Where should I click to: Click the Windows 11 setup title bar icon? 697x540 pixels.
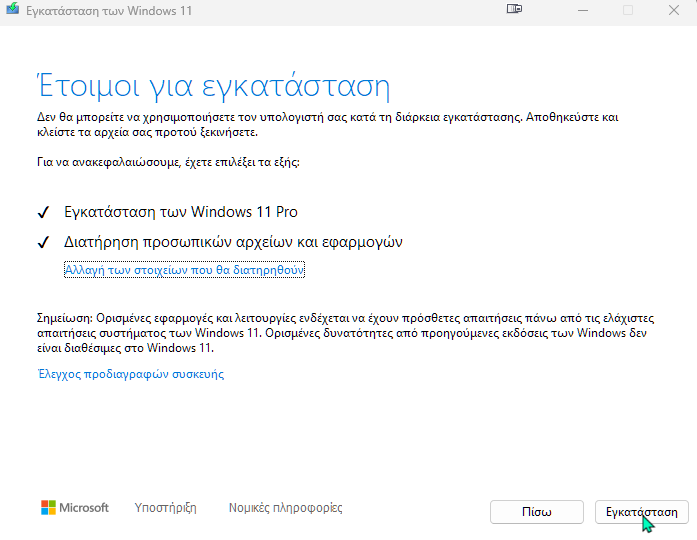click(x=12, y=9)
